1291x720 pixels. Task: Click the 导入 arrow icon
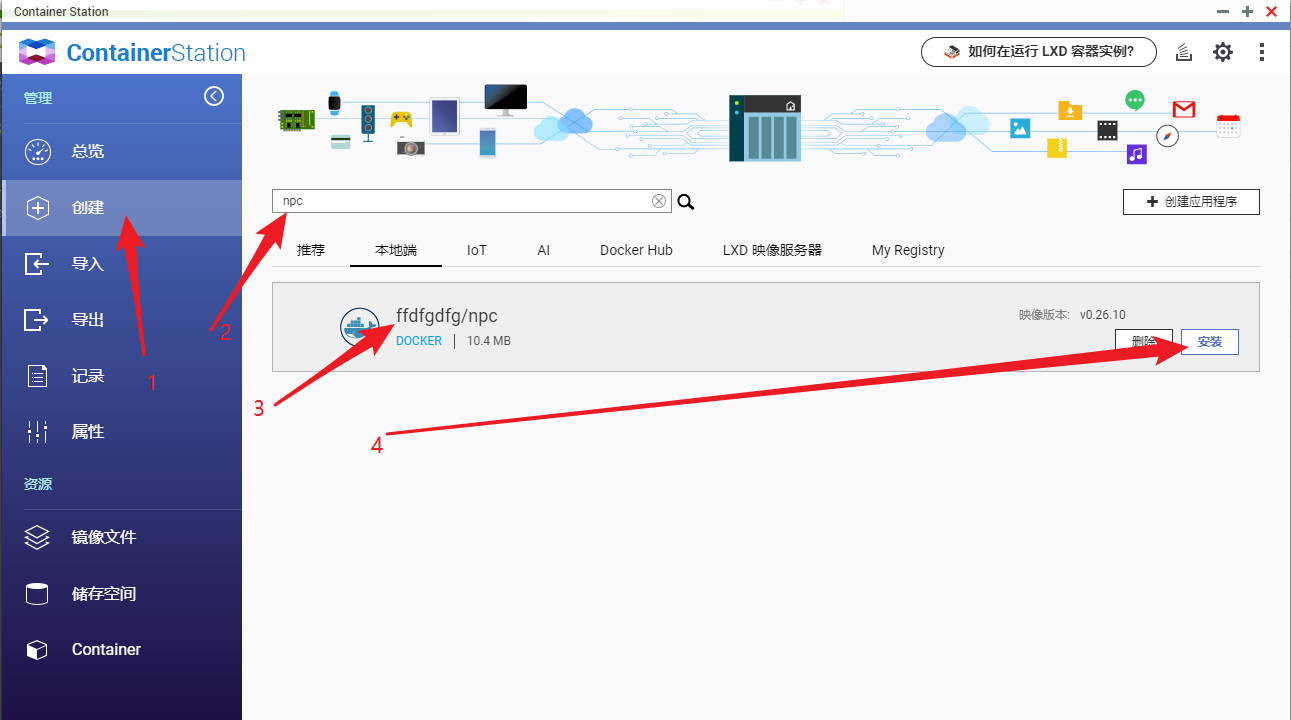coord(37,264)
